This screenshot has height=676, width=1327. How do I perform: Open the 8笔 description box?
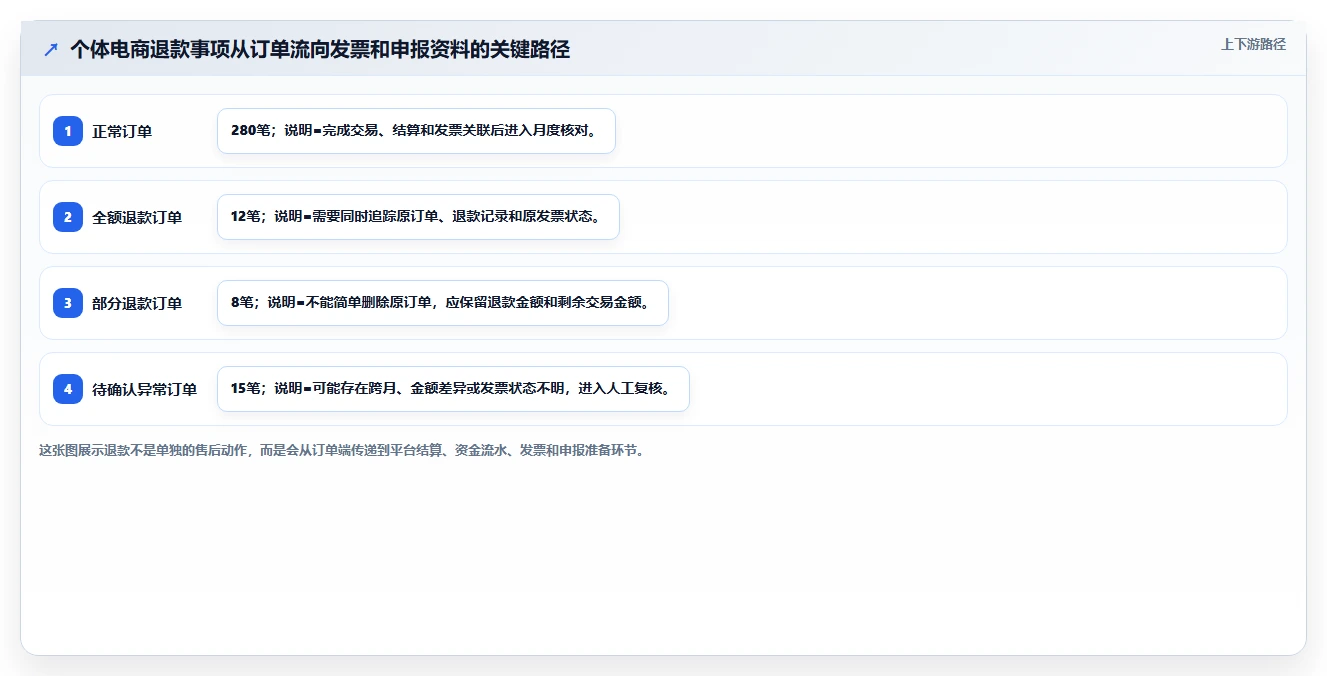[442, 303]
